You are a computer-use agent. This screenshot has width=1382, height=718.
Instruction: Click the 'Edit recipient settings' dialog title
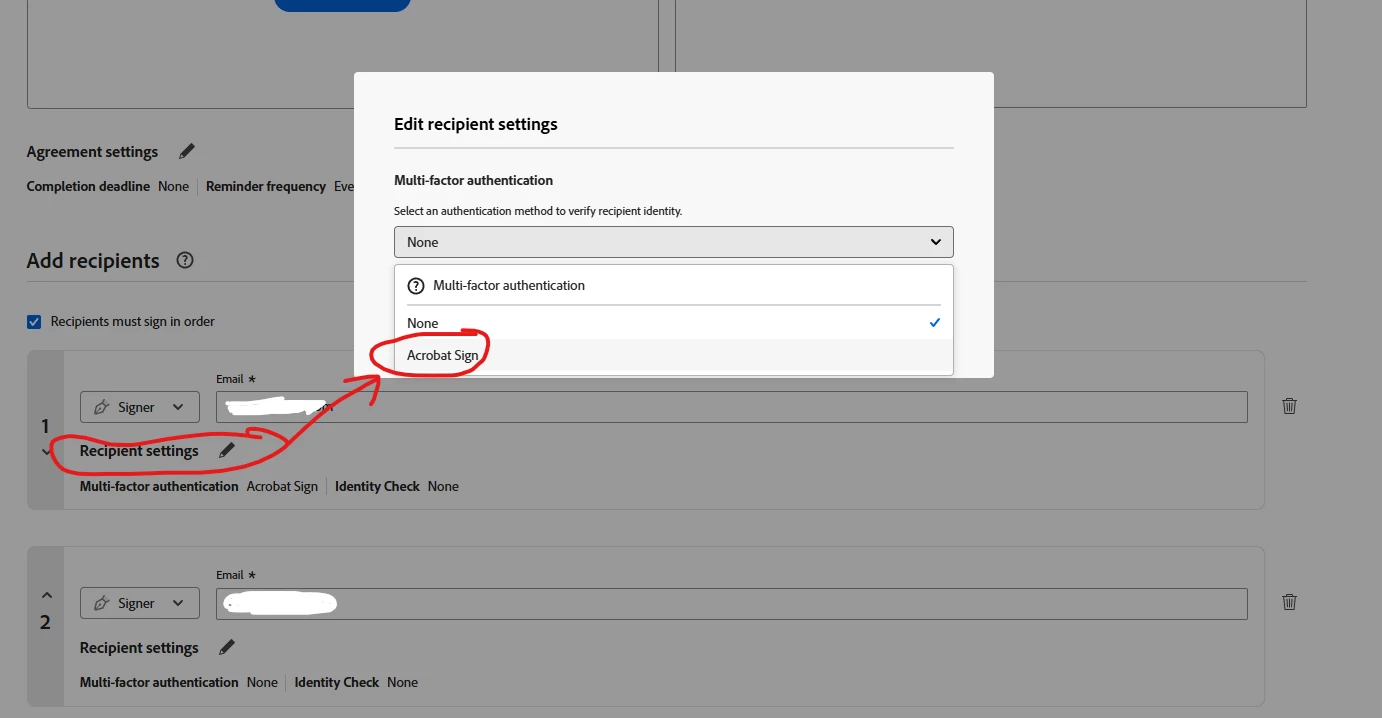coord(476,124)
